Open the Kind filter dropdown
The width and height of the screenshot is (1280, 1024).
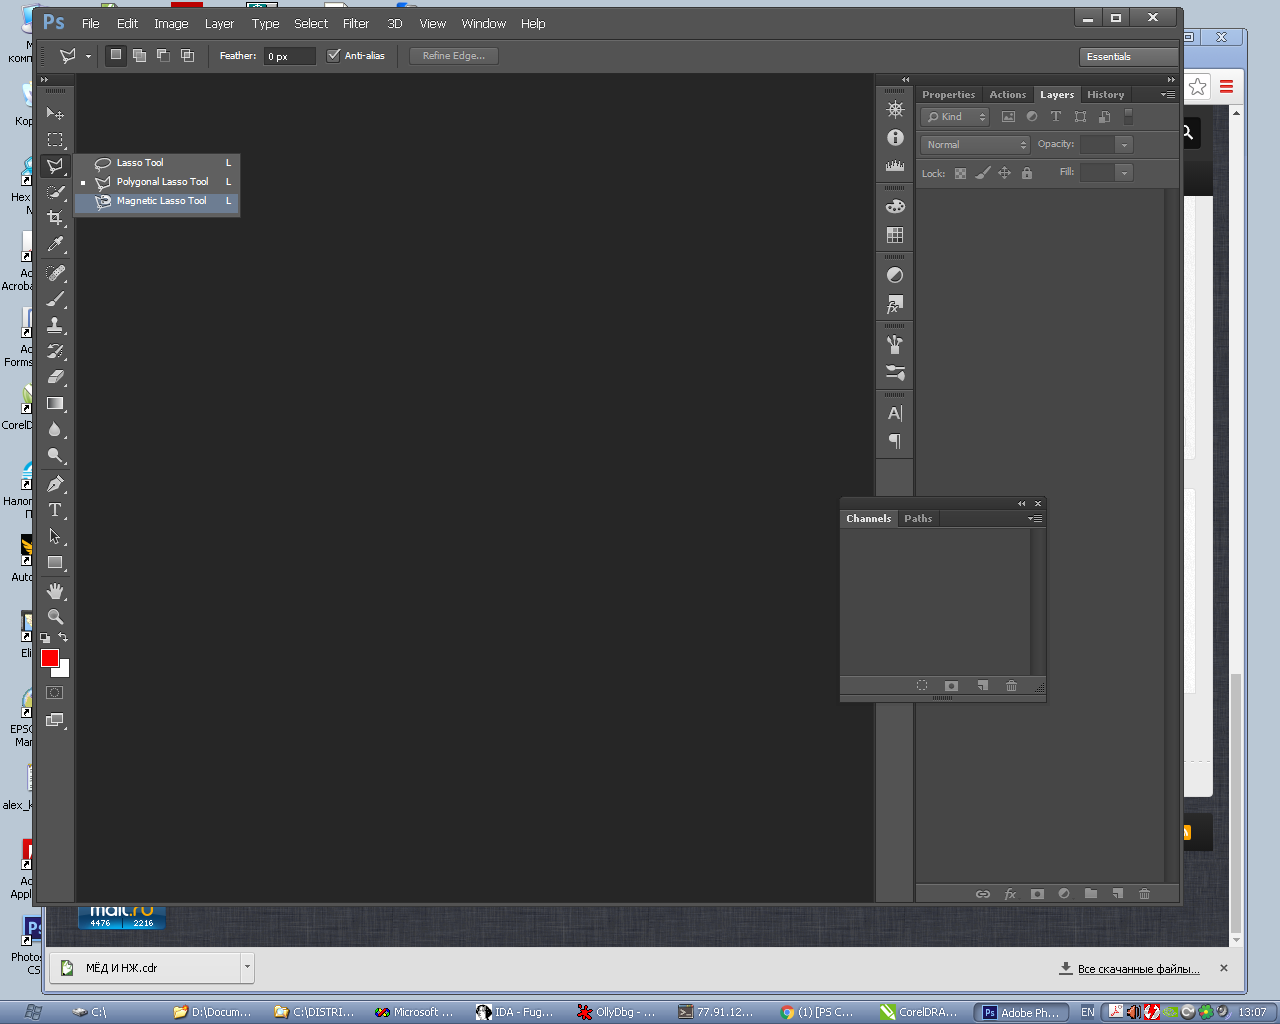click(x=955, y=117)
